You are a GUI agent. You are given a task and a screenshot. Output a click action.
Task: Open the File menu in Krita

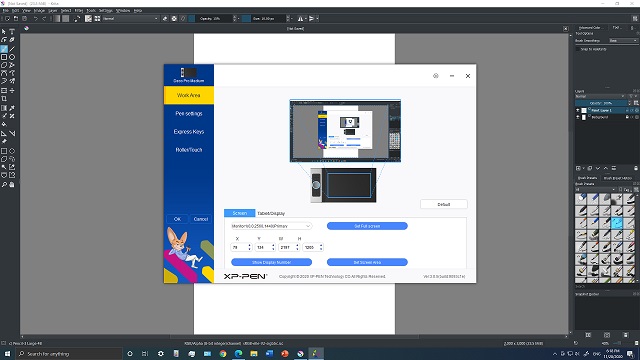(x=6, y=10)
